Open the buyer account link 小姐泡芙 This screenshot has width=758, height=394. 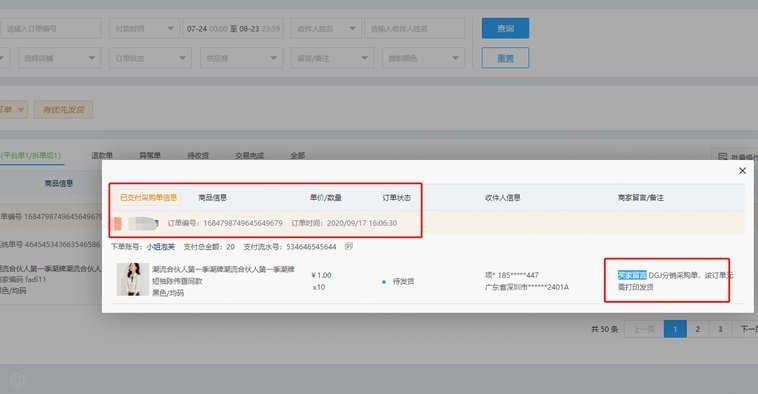click(160, 247)
